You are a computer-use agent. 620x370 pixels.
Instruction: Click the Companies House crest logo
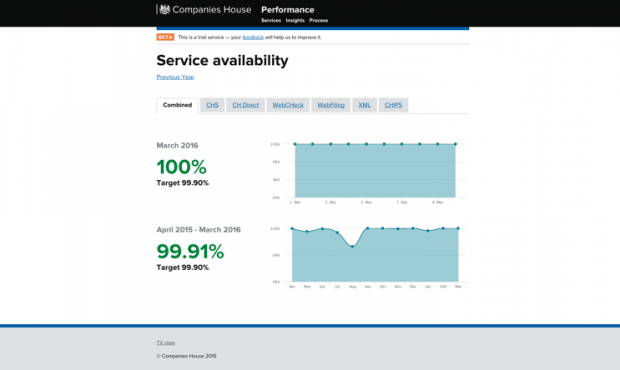coord(164,9)
